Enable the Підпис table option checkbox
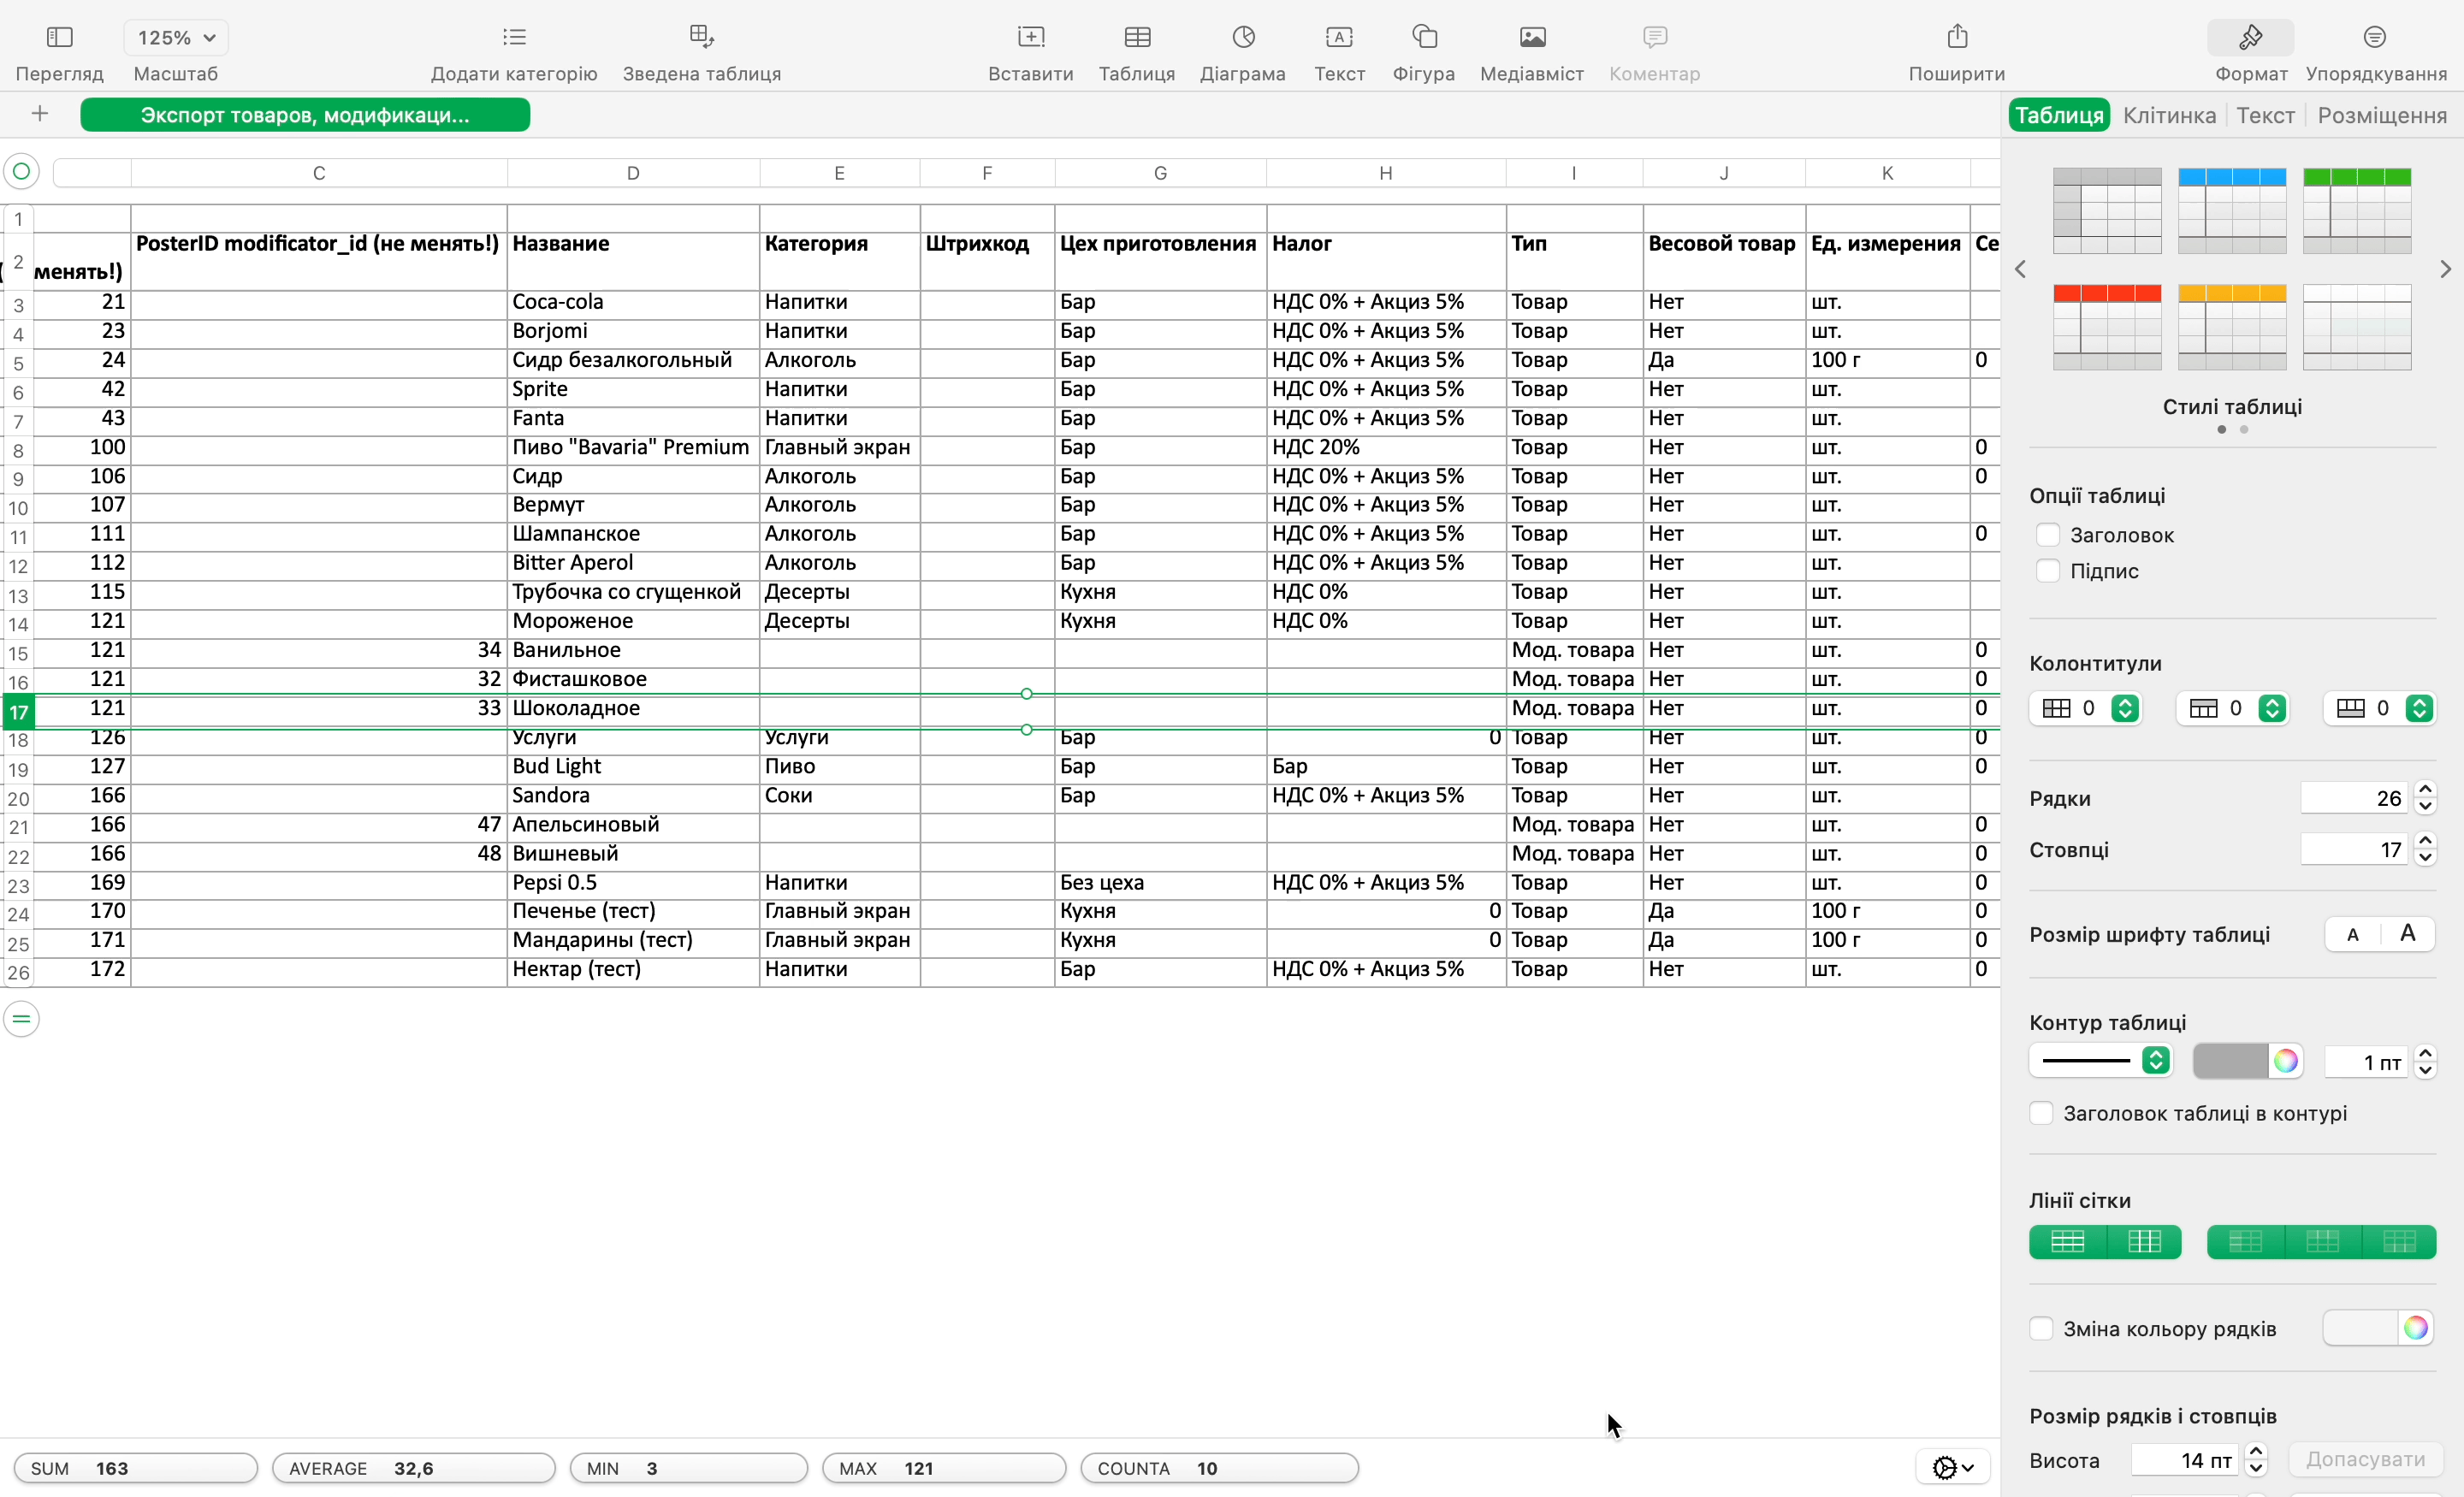This screenshot has width=2464, height=1497. point(2047,571)
